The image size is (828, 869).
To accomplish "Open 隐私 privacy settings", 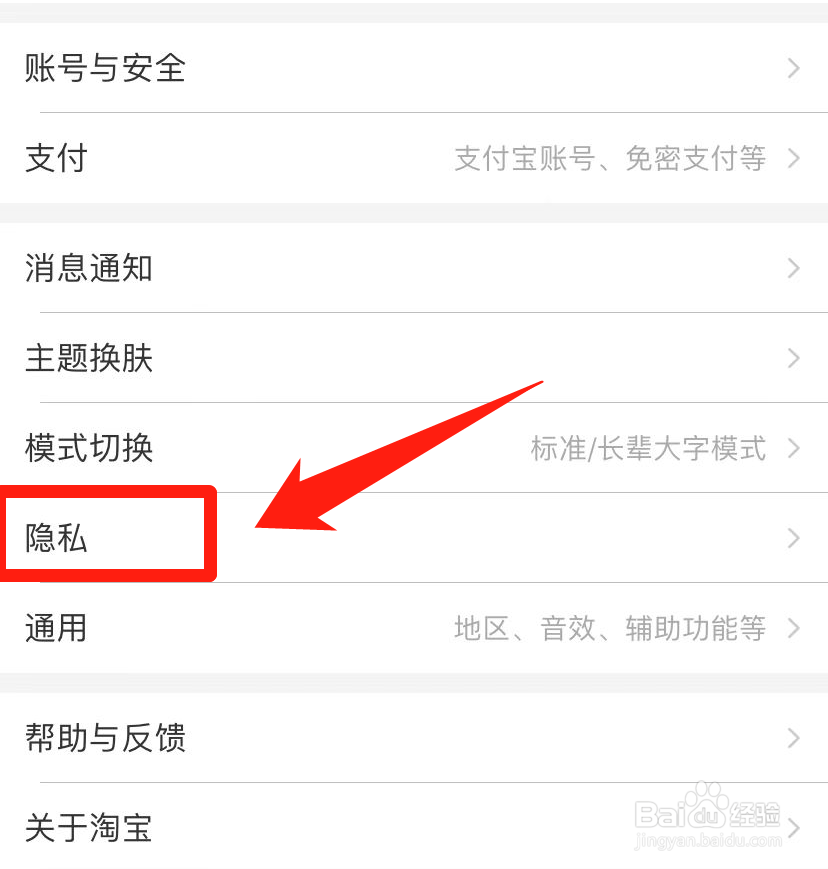I will point(414,538).
